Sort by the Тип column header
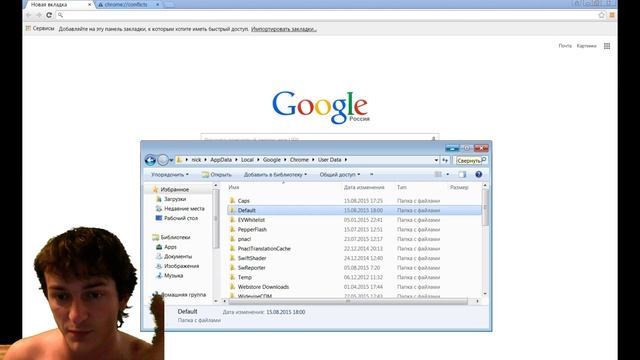The width and height of the screenshot is (640, 360). (x=402, y=187)
